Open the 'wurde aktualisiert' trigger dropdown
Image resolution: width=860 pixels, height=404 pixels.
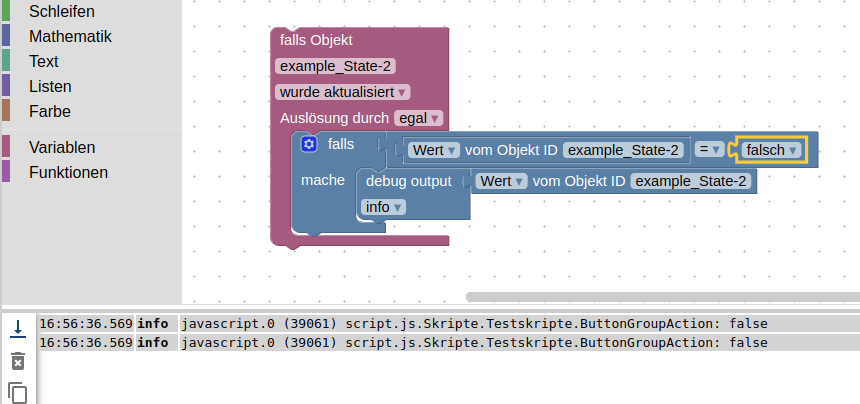click(x=342, y=92)
